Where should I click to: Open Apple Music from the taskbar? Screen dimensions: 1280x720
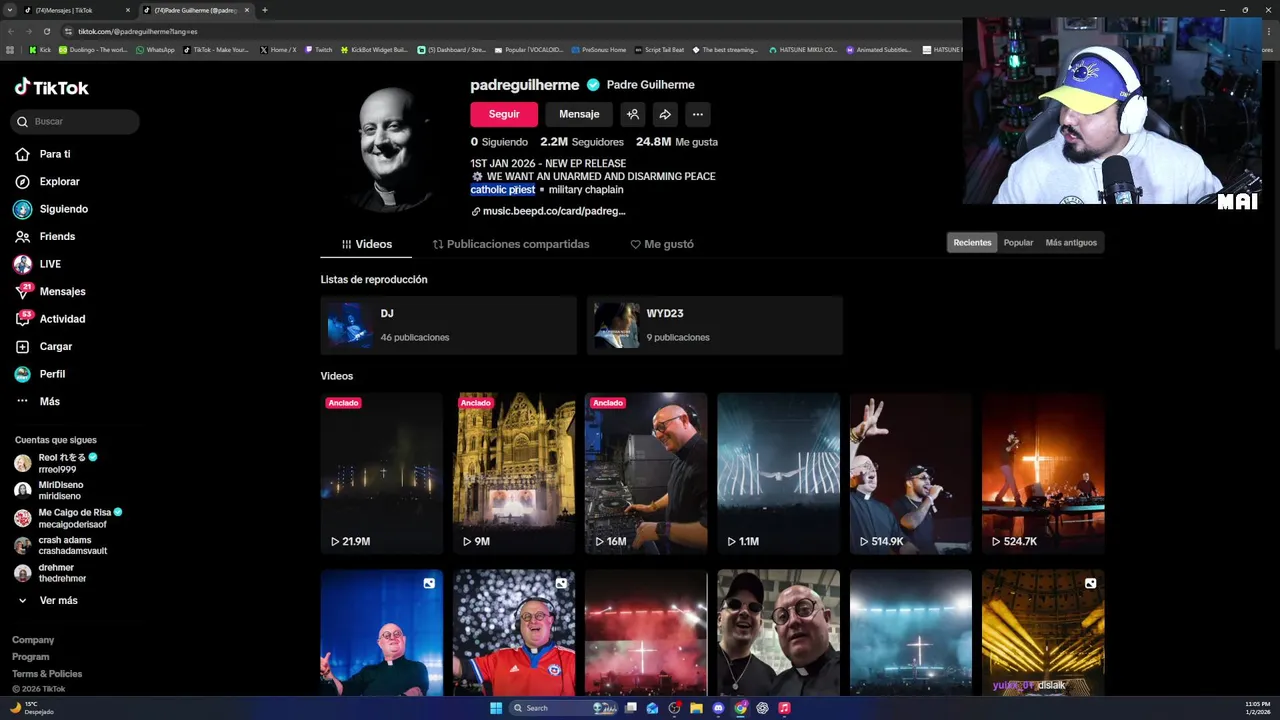(x=784, y=708)
